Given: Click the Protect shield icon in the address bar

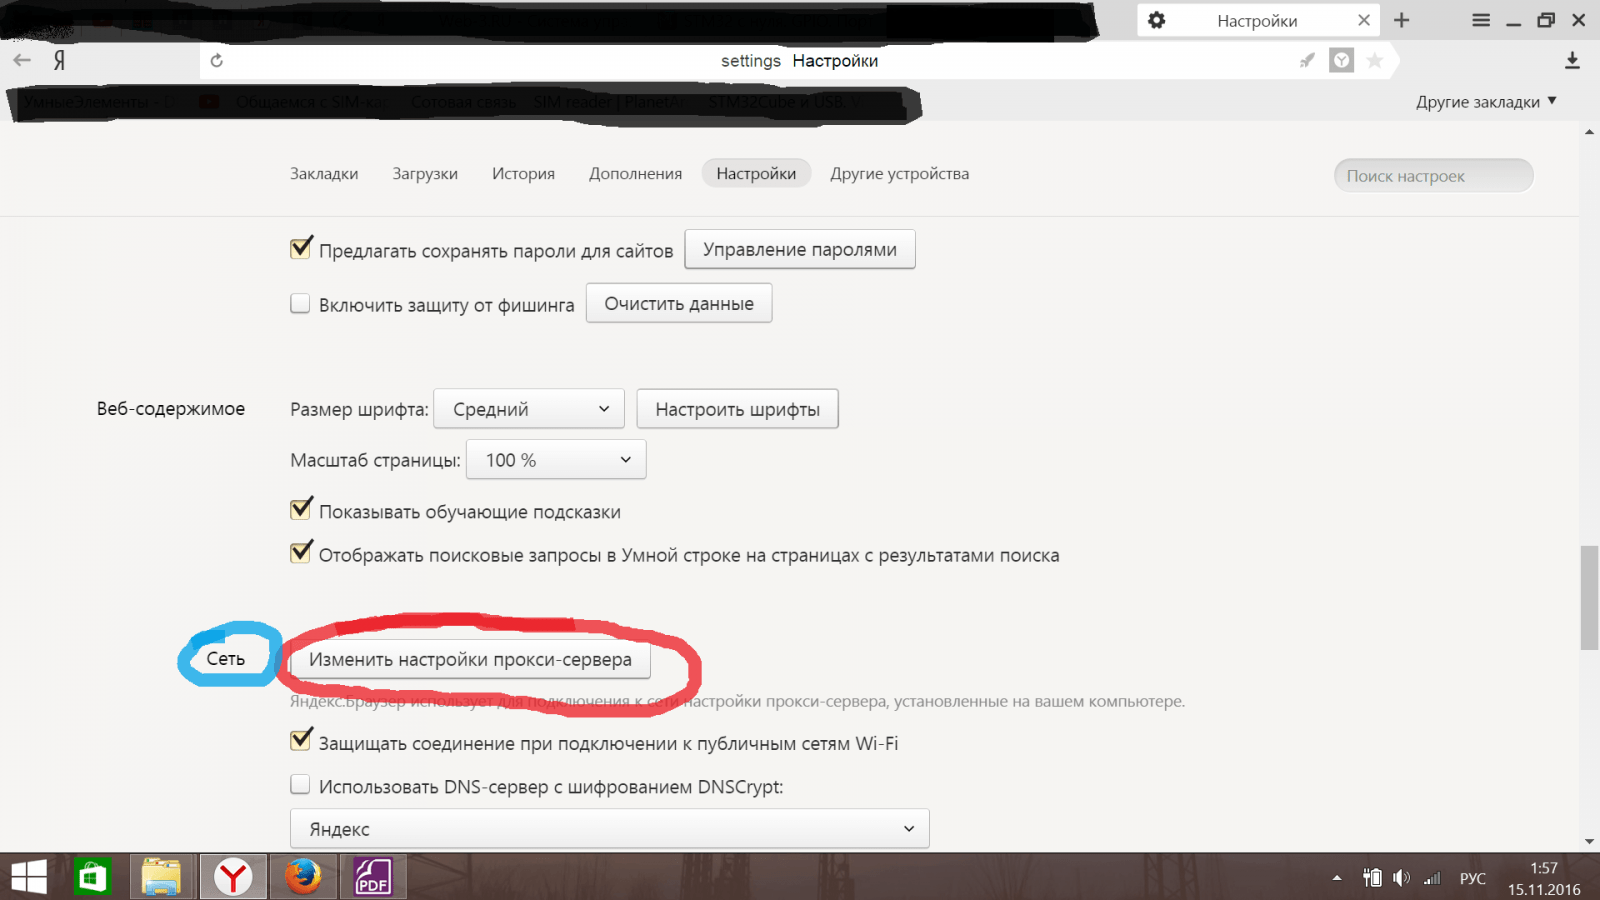Looking at the screenshot, I should 1341,61.
